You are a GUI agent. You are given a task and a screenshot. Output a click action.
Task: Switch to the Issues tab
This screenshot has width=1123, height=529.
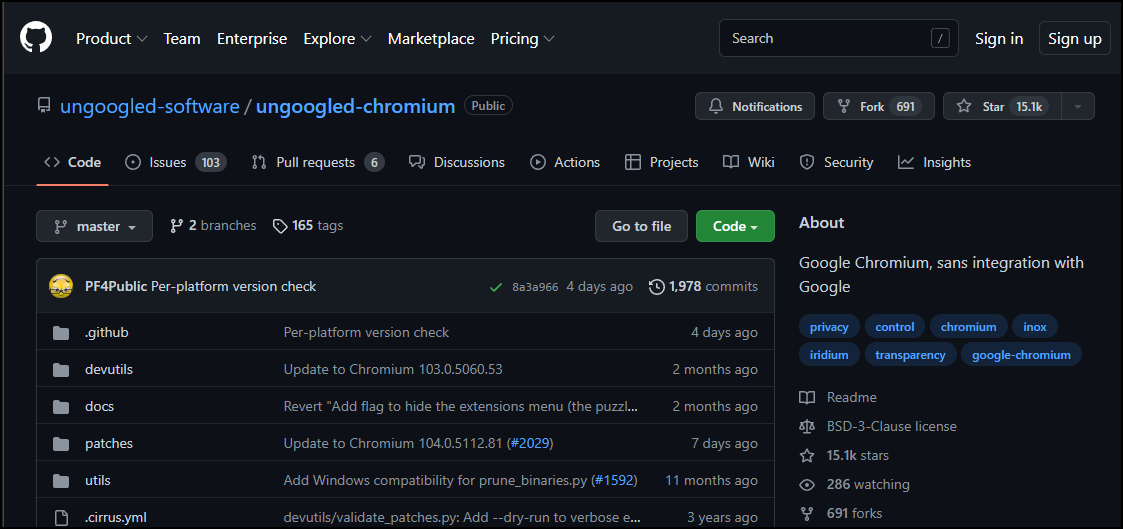[175, 162]
